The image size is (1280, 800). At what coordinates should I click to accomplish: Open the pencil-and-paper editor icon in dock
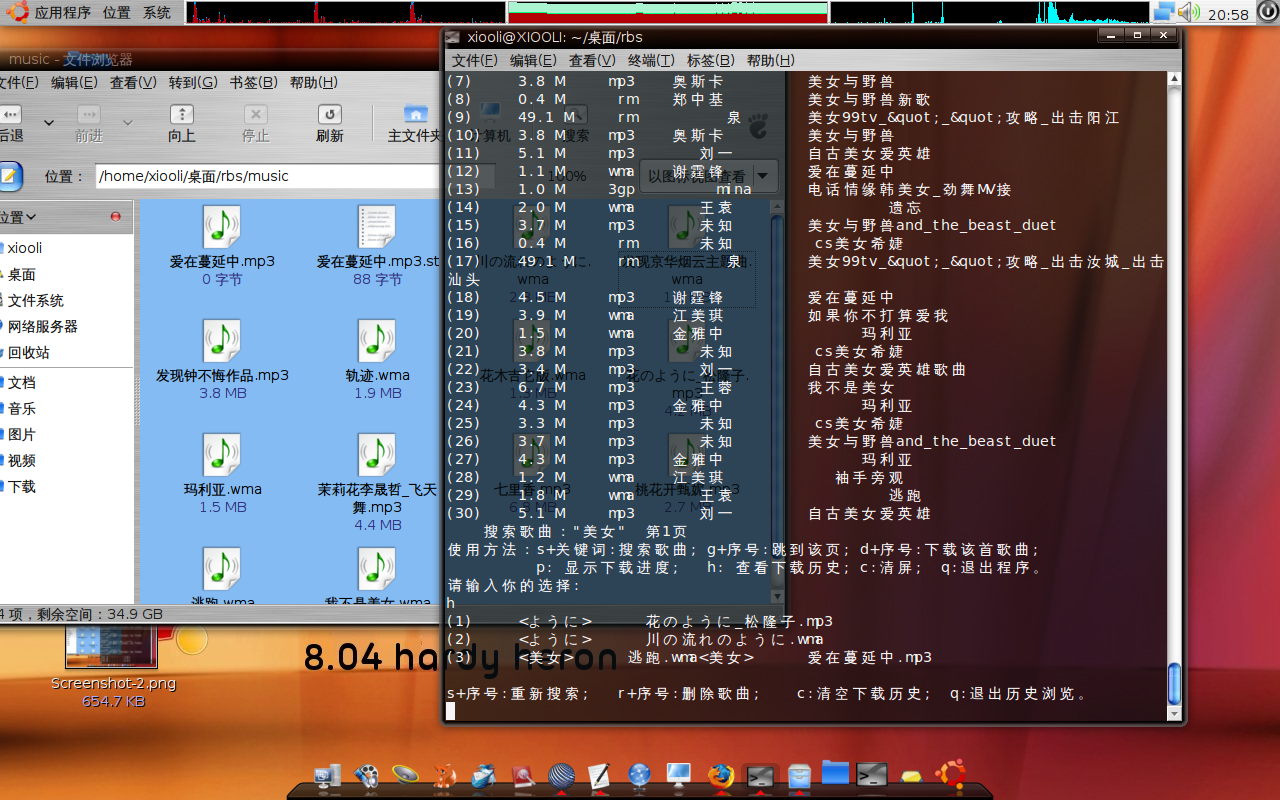(600, 775)
